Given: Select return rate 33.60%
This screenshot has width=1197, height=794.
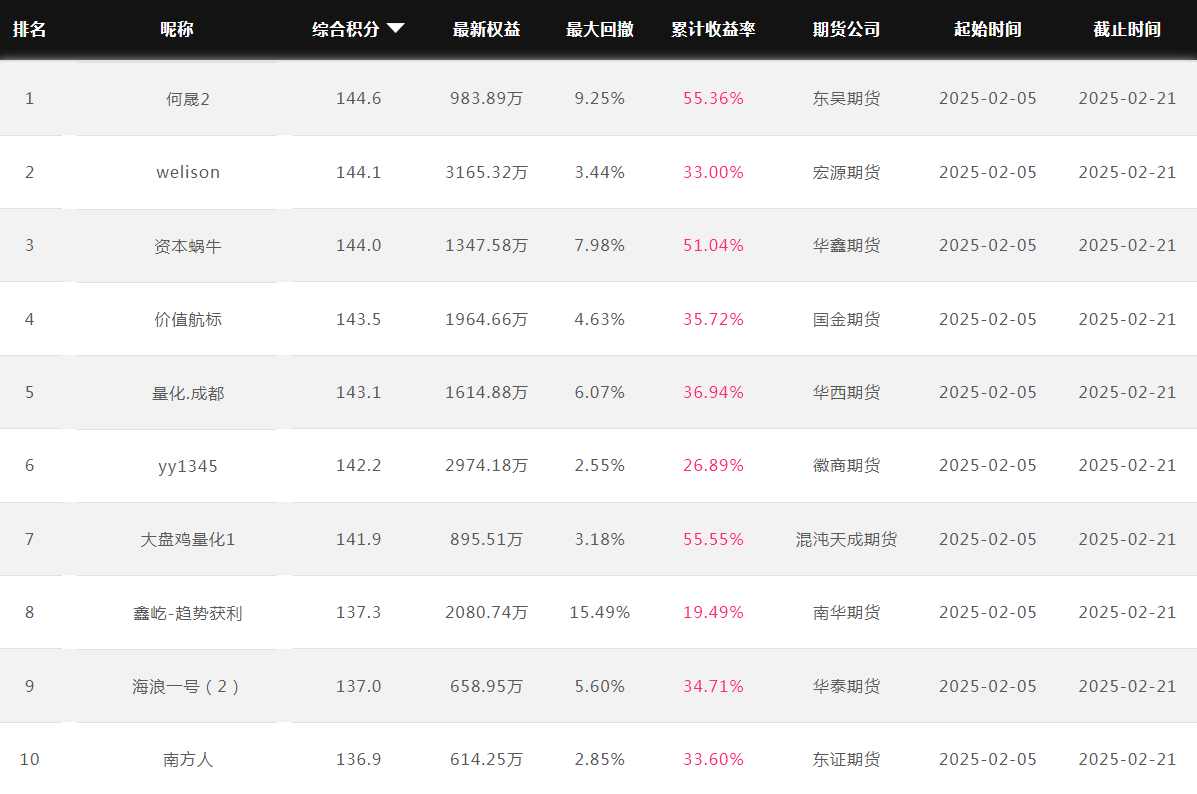Looking at the screenshot, I should tap(714, 760).
